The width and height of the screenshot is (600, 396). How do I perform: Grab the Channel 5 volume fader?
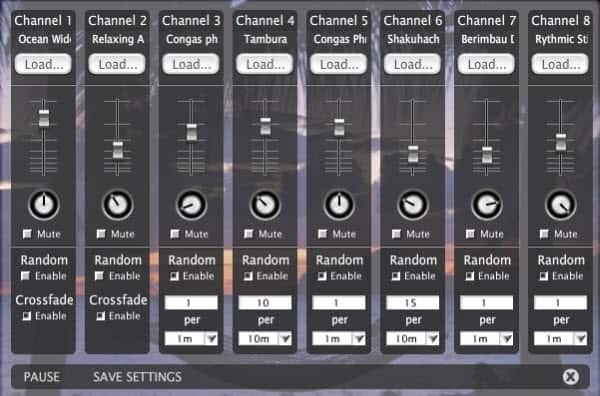[339, 127]
